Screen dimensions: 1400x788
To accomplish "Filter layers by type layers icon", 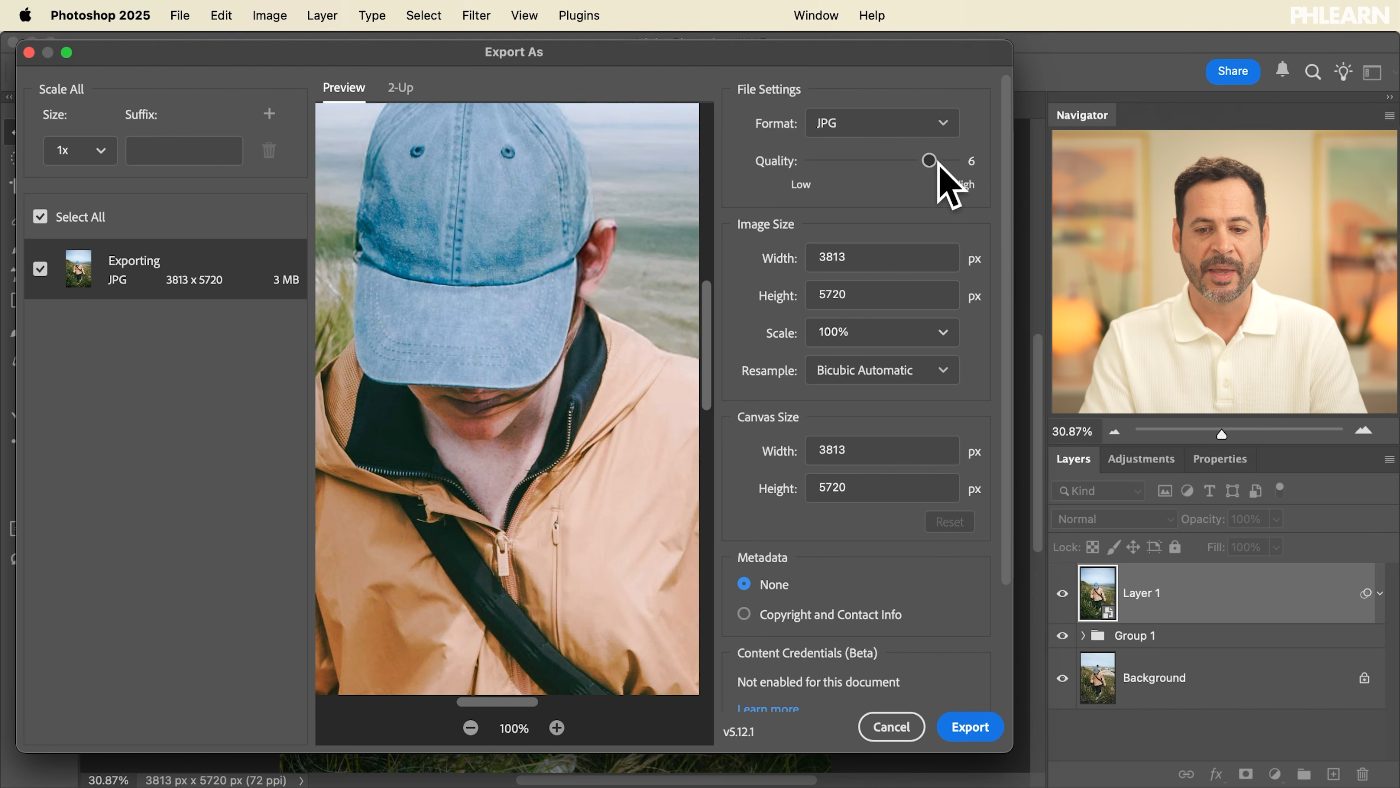I will [x=1209, y=491].
